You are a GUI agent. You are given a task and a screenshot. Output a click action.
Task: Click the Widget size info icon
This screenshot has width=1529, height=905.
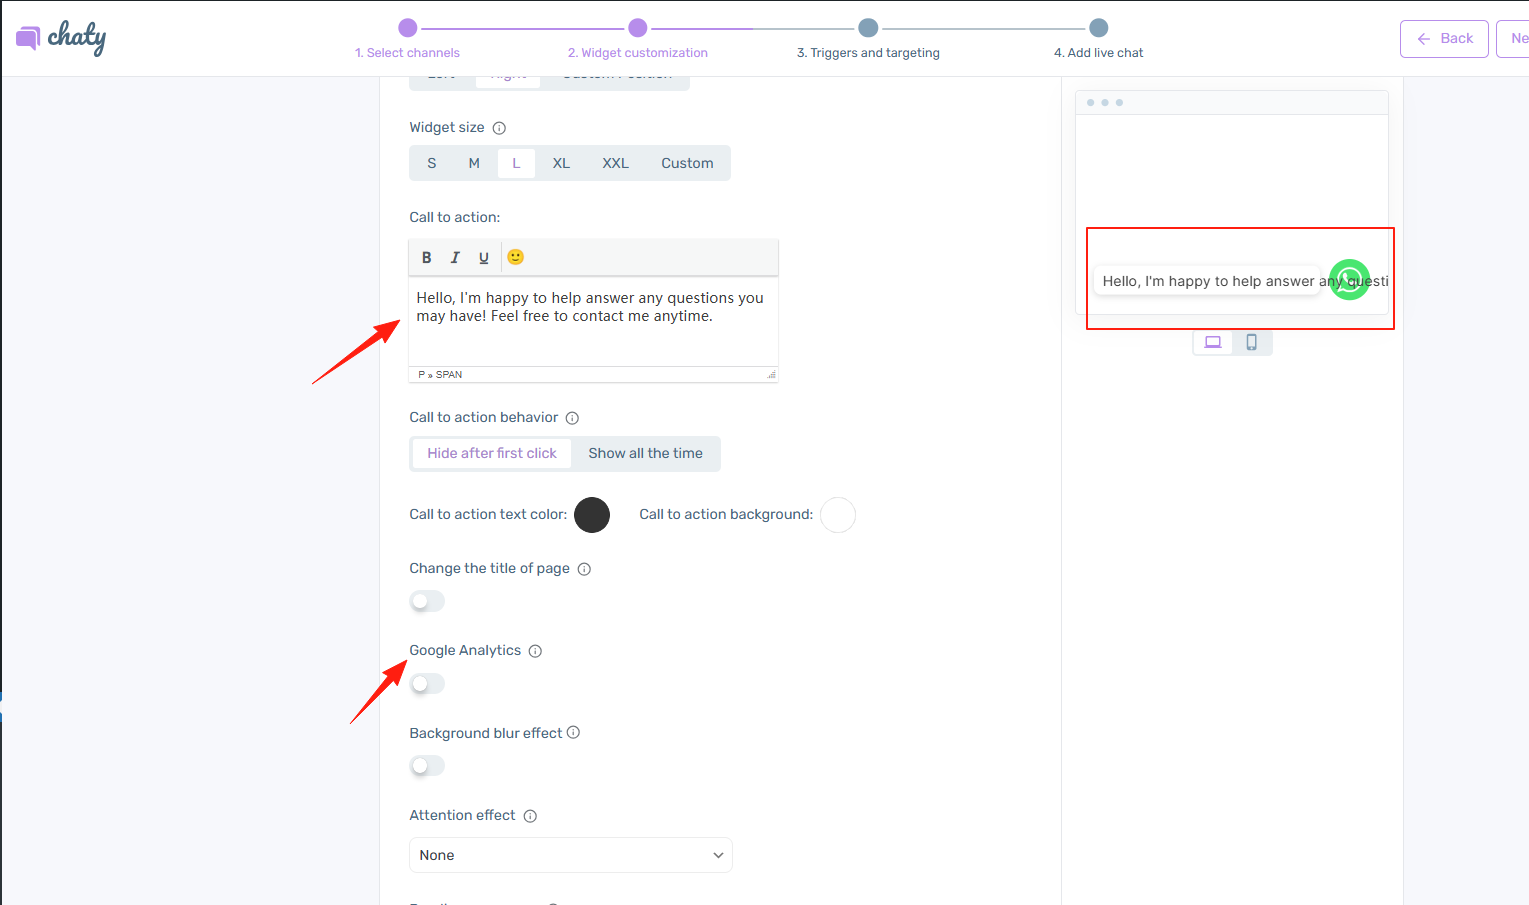coord(499,128)
